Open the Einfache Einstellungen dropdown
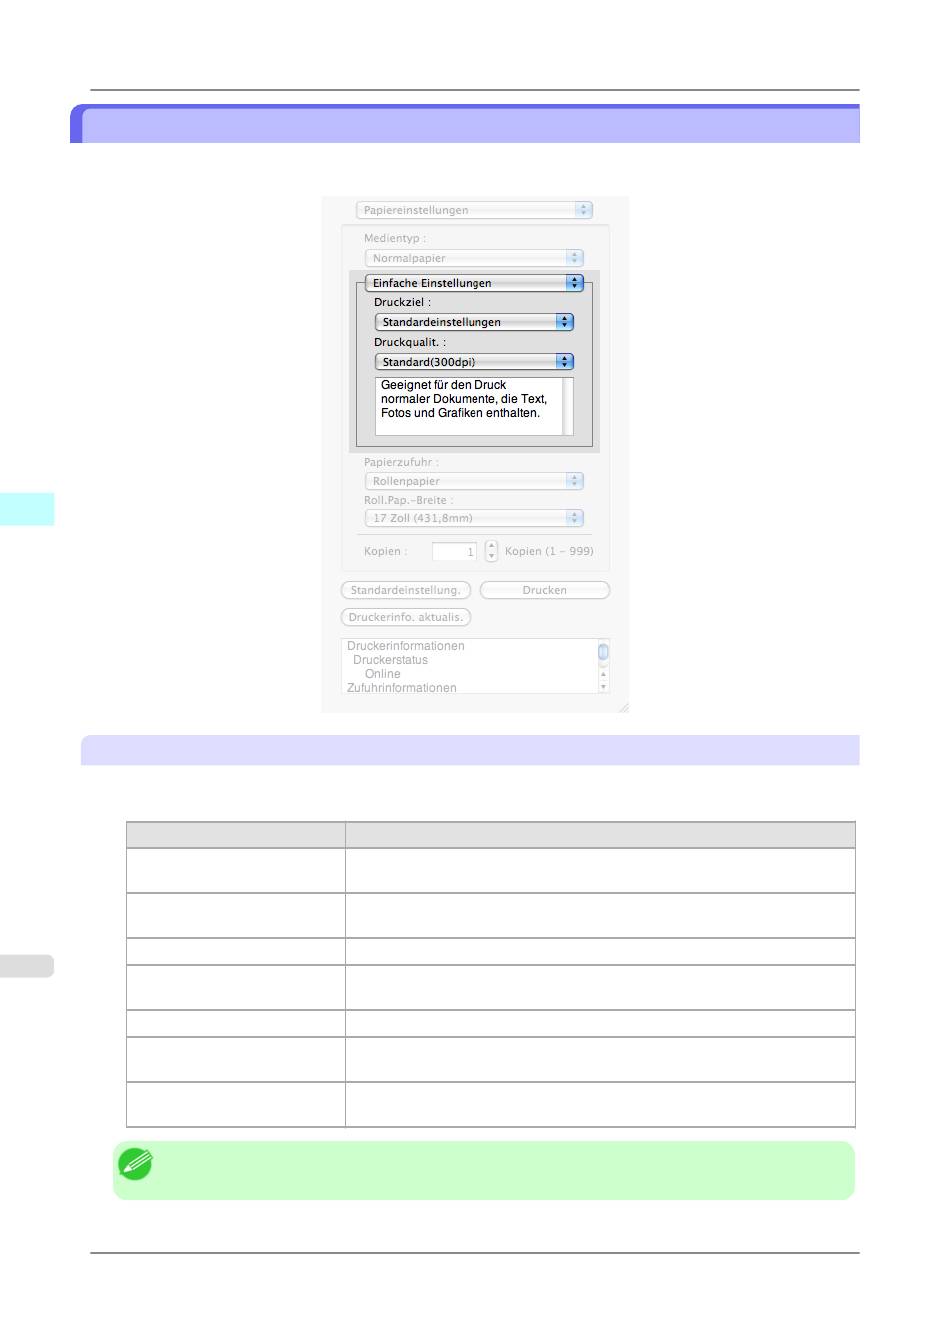The height and width of the screenshot is (1344, 950). point(474,283)
